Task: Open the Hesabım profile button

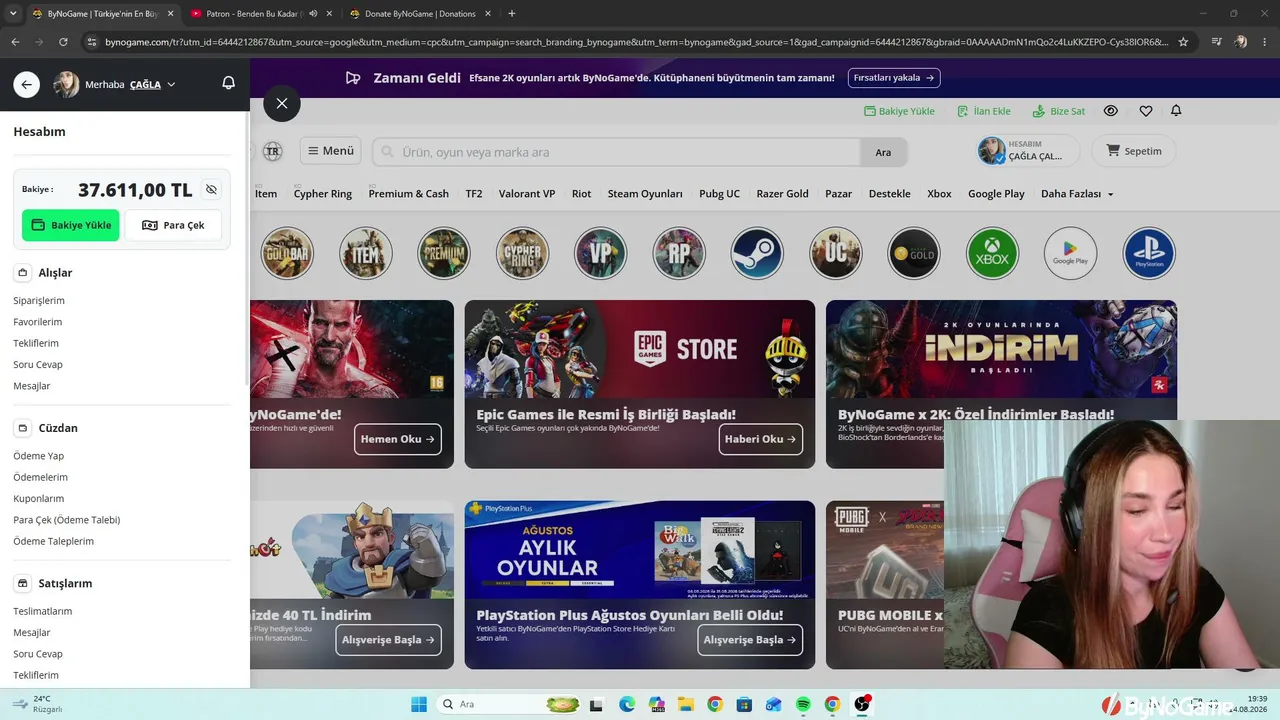Action: [x=1028, y=151]
